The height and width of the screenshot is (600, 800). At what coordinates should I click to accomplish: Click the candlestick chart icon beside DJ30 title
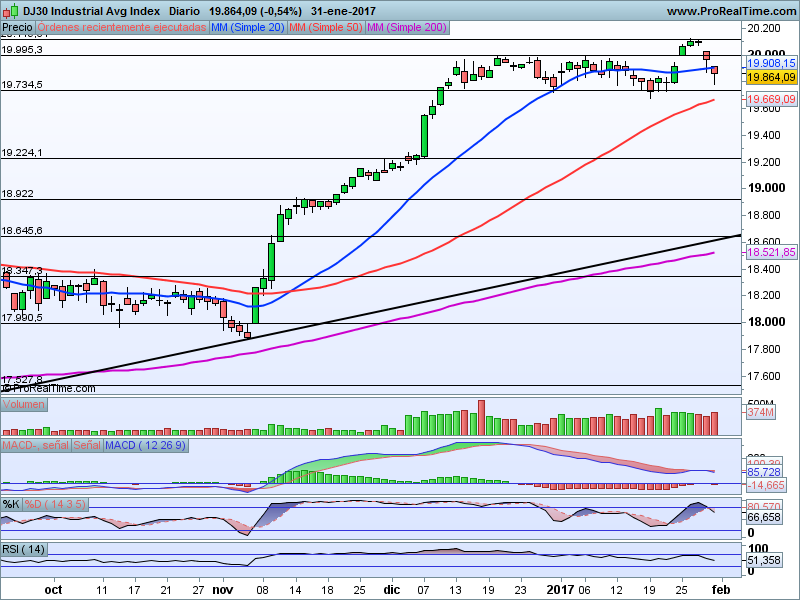pos(11,10)
